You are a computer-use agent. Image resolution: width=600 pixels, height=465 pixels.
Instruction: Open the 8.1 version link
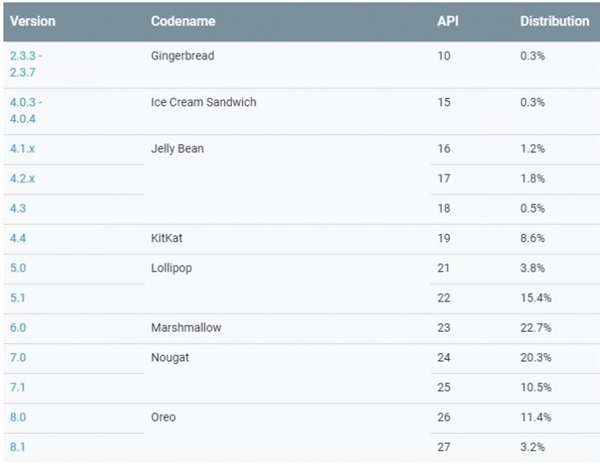18,446
